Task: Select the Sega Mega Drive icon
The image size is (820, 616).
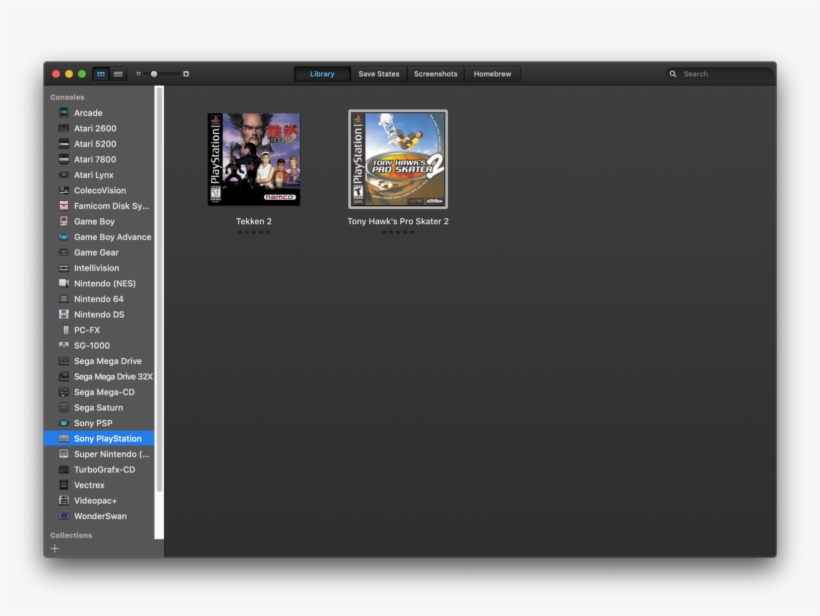Action: click(x=64, y=361)
